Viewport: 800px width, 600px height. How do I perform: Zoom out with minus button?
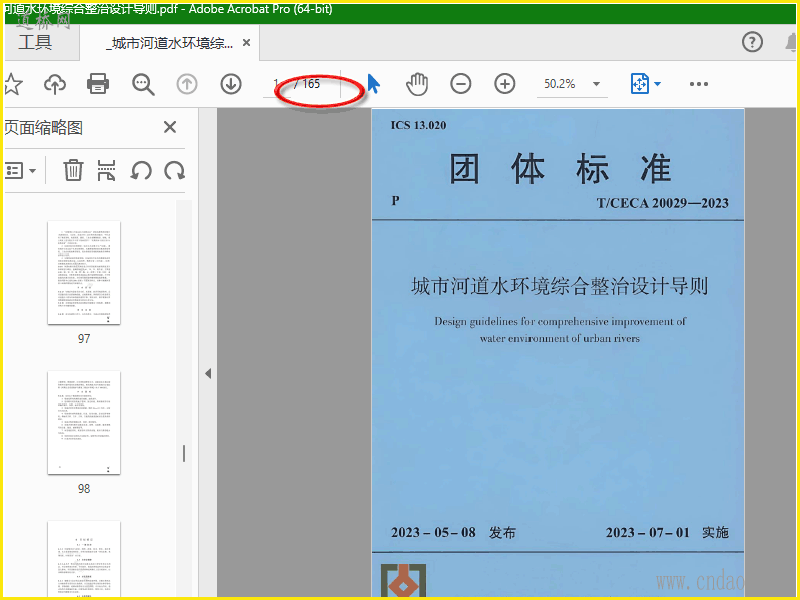(461, 84)
